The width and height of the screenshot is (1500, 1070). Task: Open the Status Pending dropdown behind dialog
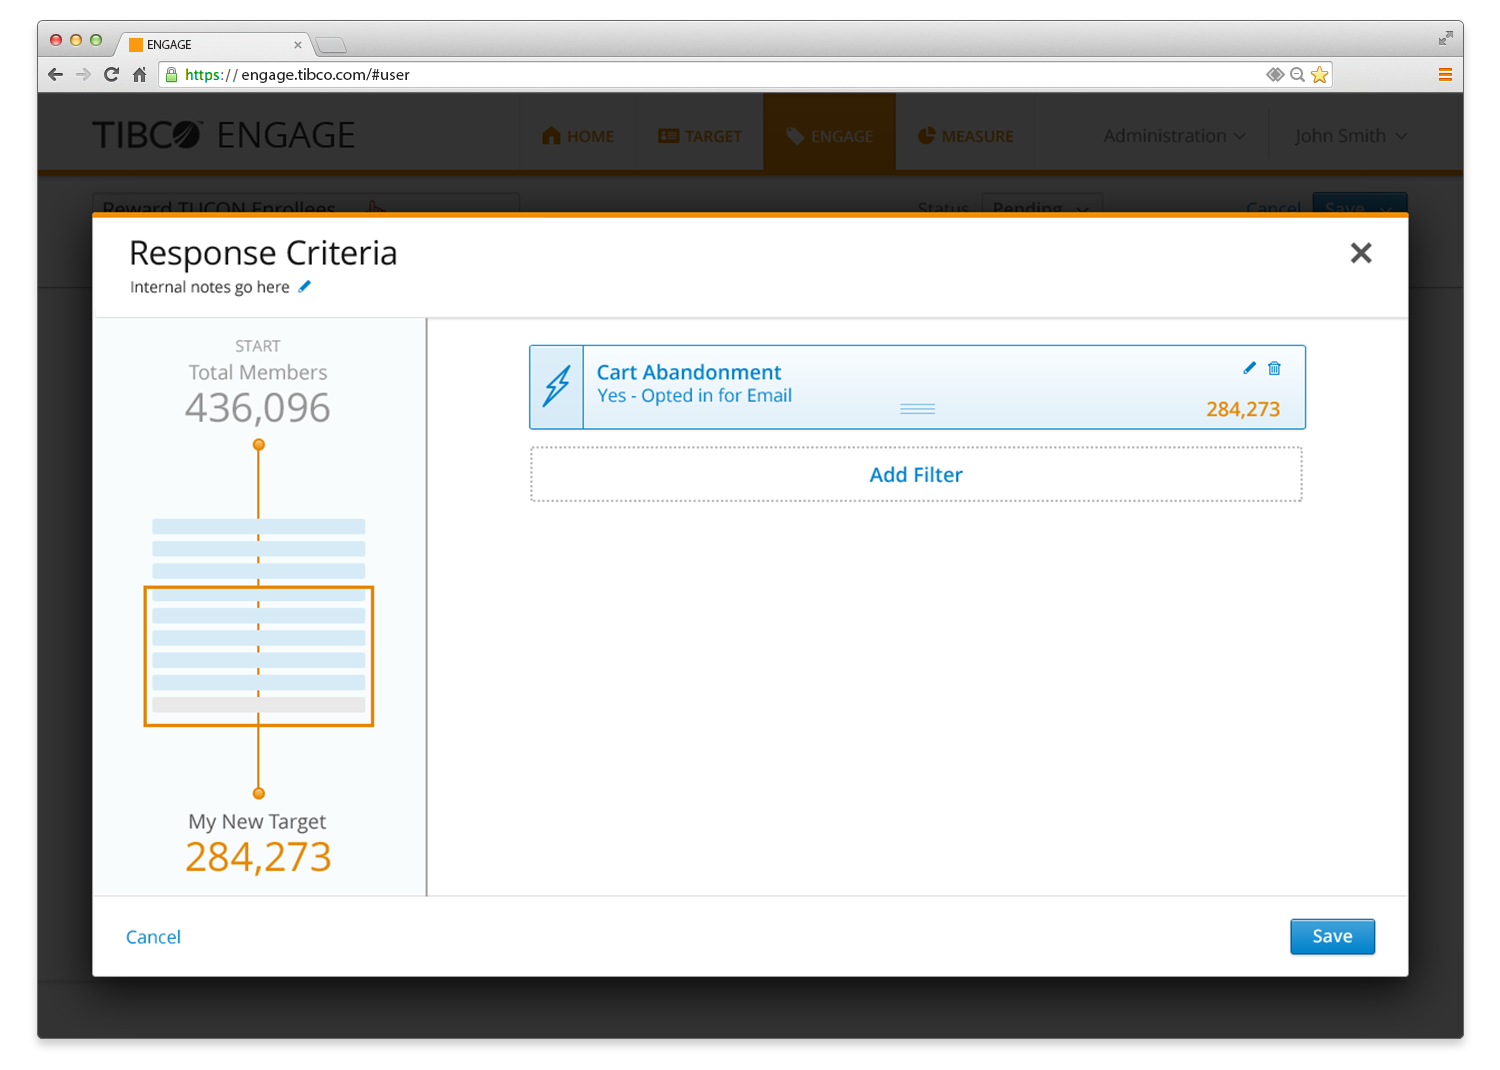(x=1041, y=204)
